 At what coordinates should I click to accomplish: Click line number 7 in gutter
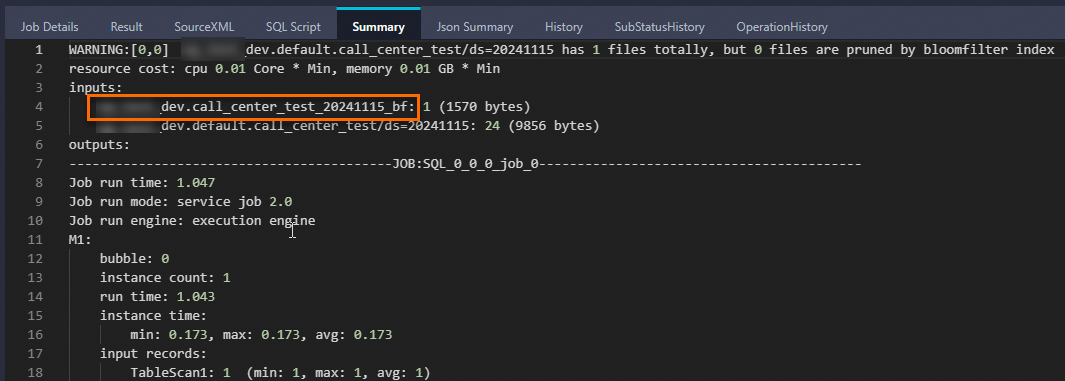tap(39, 164)
